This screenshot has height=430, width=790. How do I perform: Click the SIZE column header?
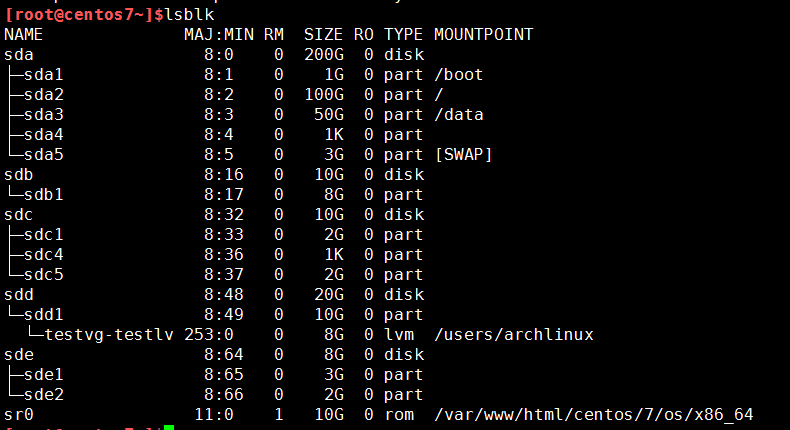pyautogui.click(x=323, y=34)
